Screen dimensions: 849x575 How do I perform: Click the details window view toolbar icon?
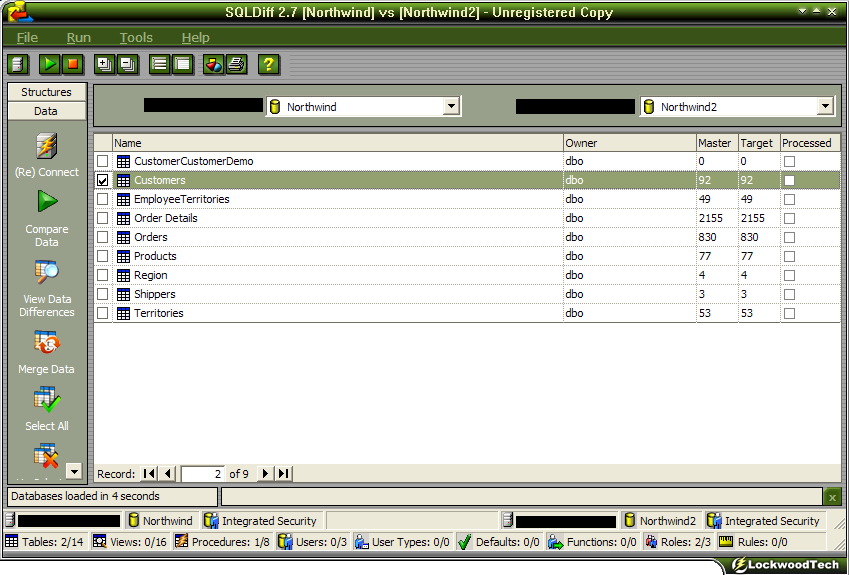(x=183, y=64)
